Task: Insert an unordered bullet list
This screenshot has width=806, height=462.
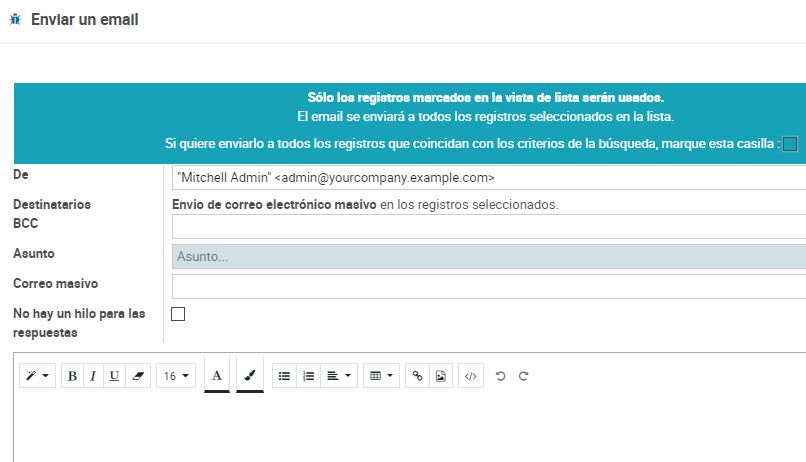Action: click(284, 376)
